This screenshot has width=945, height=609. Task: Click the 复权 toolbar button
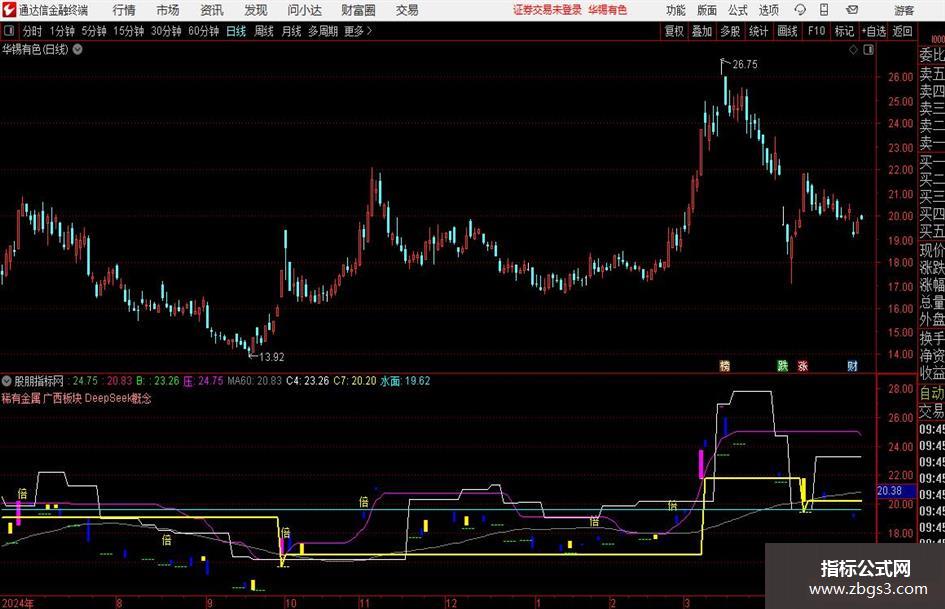(x=674, y=31)
